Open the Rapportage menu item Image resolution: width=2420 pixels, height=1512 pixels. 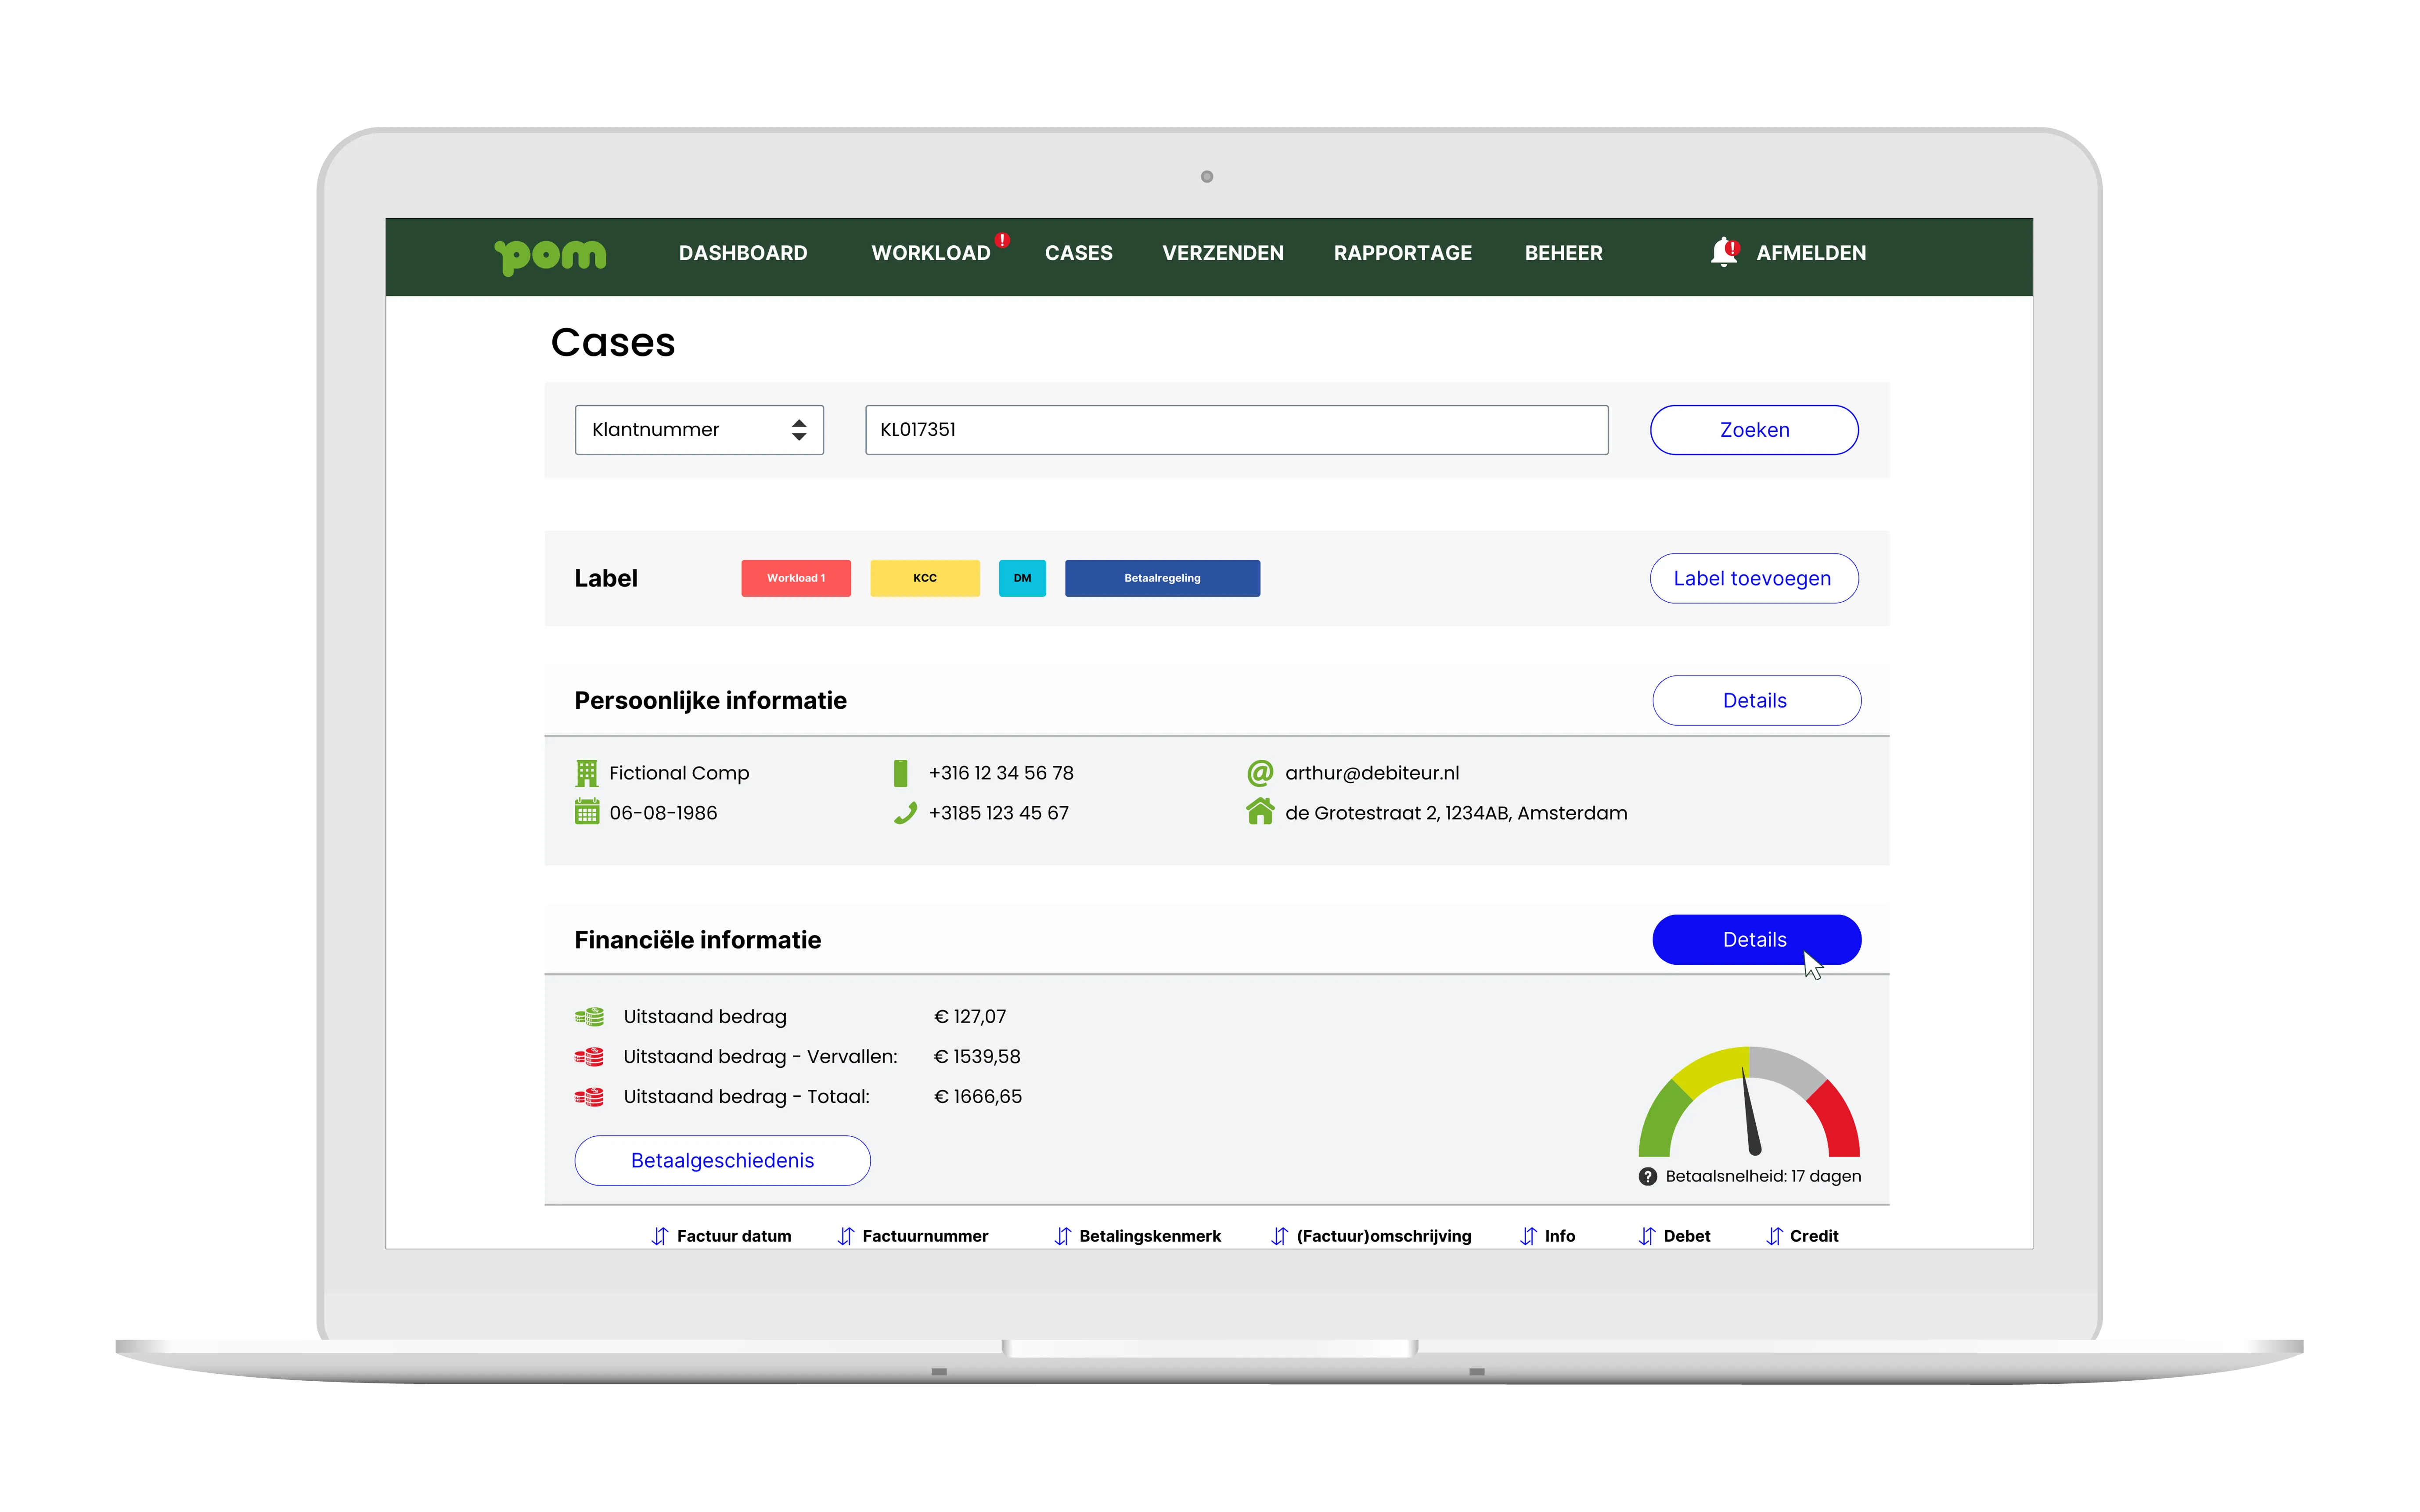(1403, 253)
